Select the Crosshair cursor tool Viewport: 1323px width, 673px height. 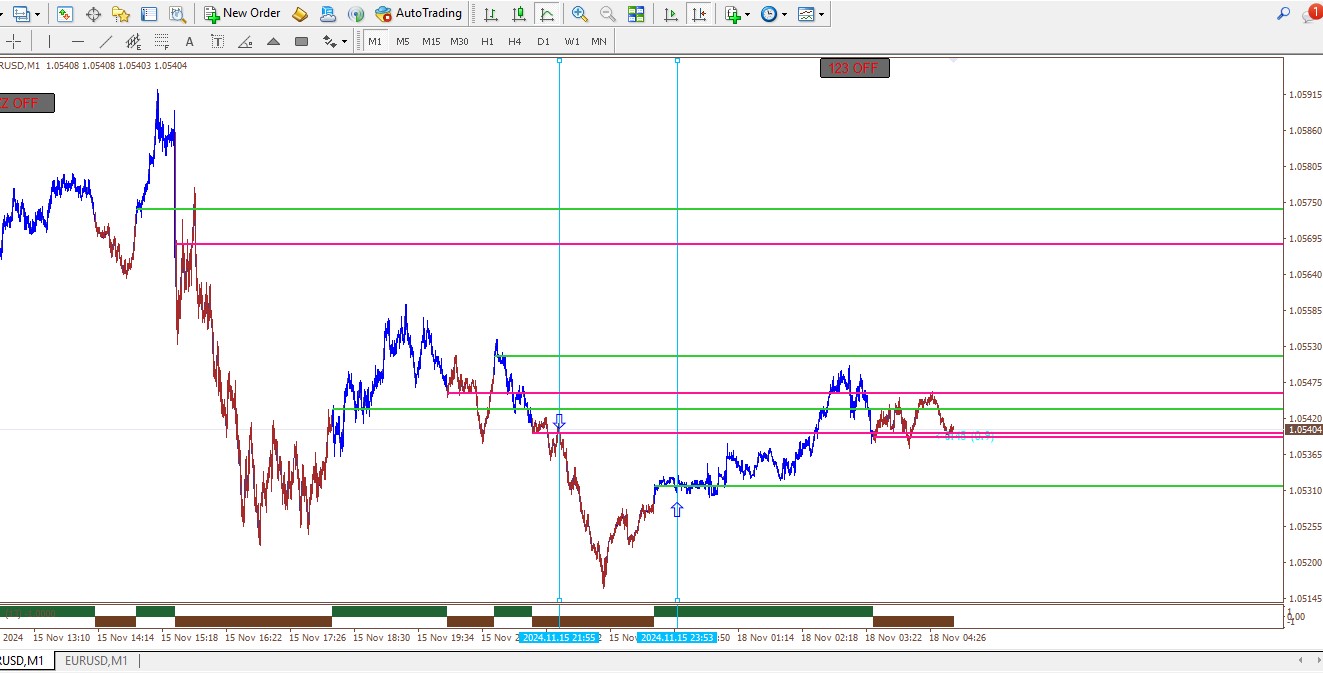pyautogui.click(x=14, y=41)
